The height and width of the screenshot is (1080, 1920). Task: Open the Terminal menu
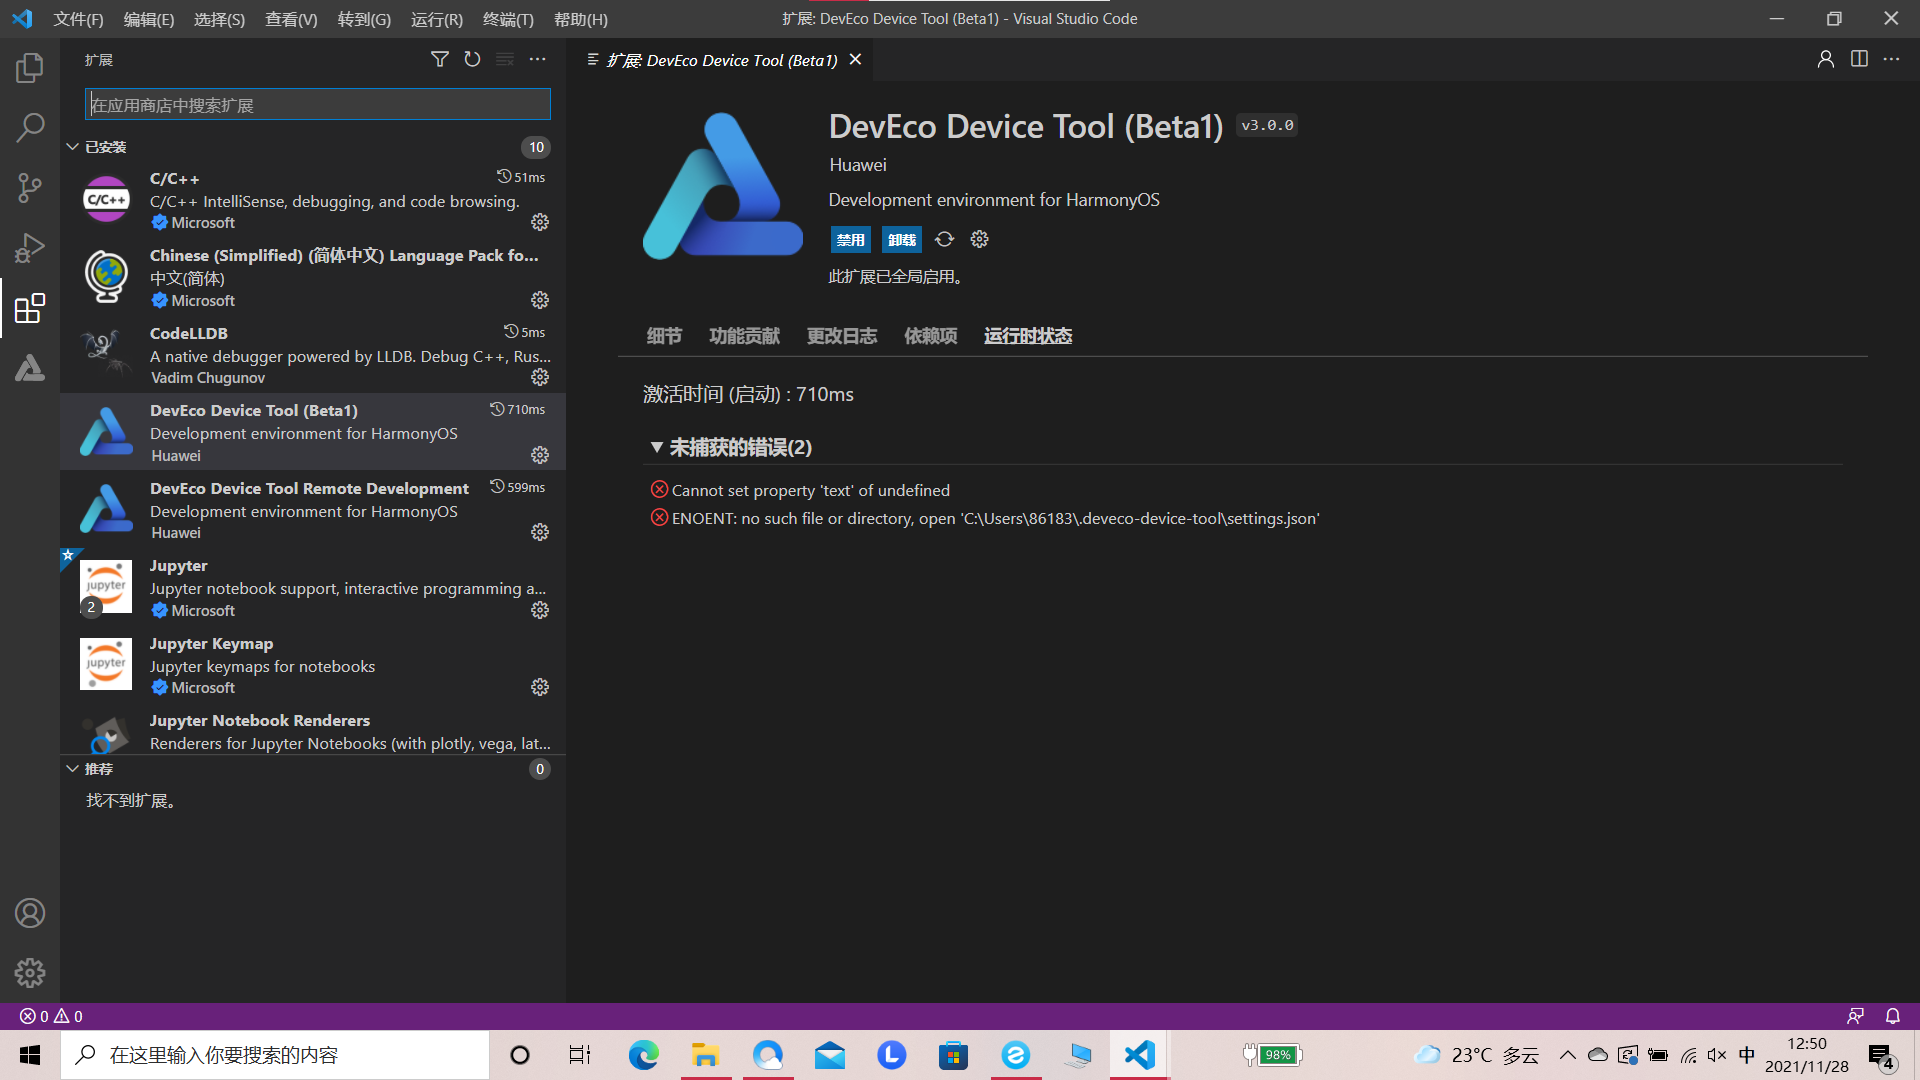(x=508, y=19)
